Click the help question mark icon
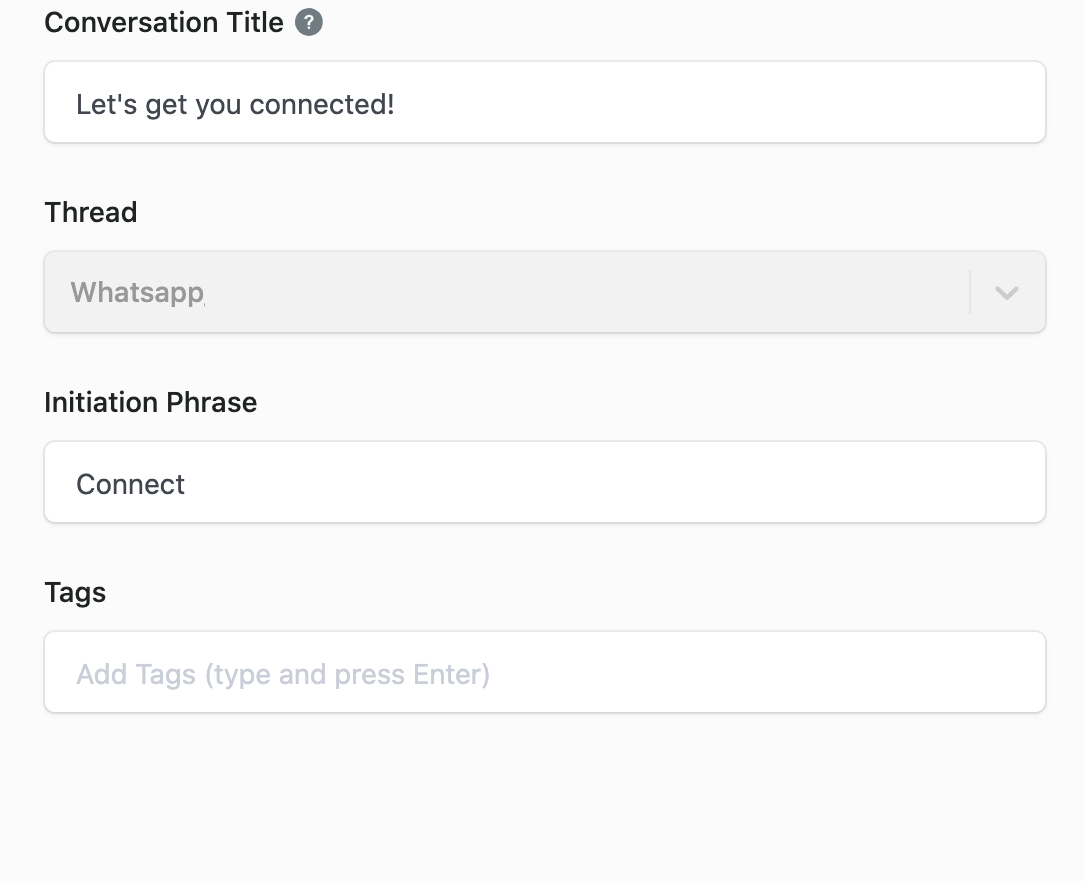 click(309, 22)
